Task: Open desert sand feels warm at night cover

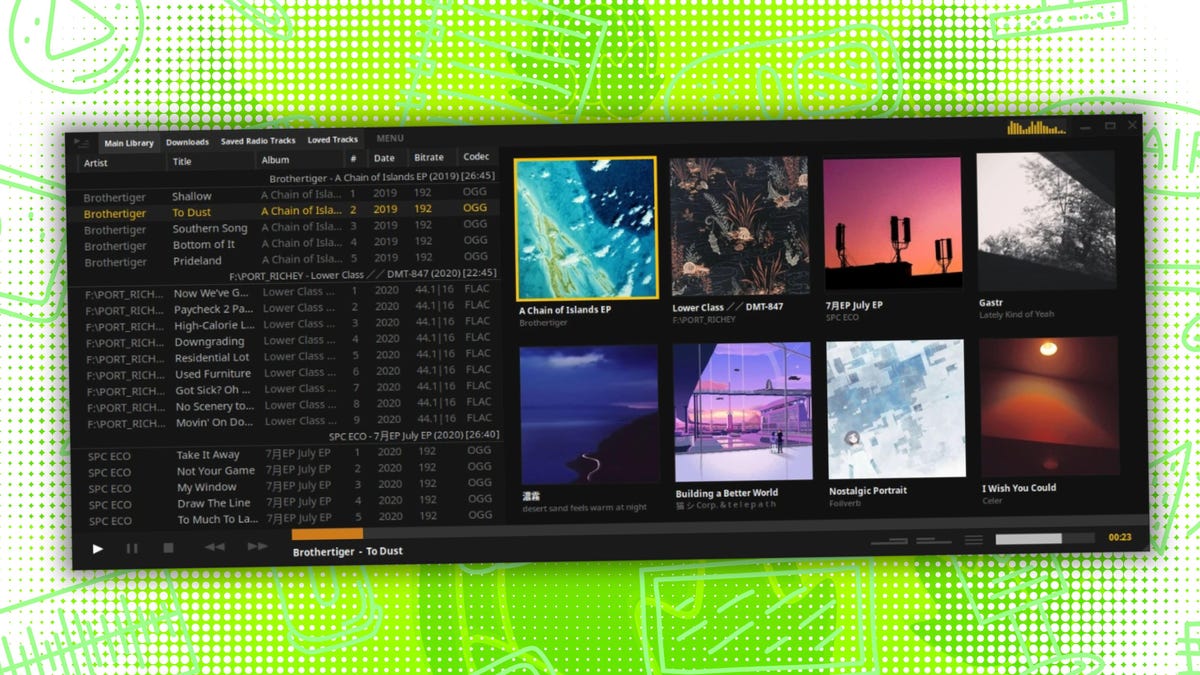Action: point(589,415)
